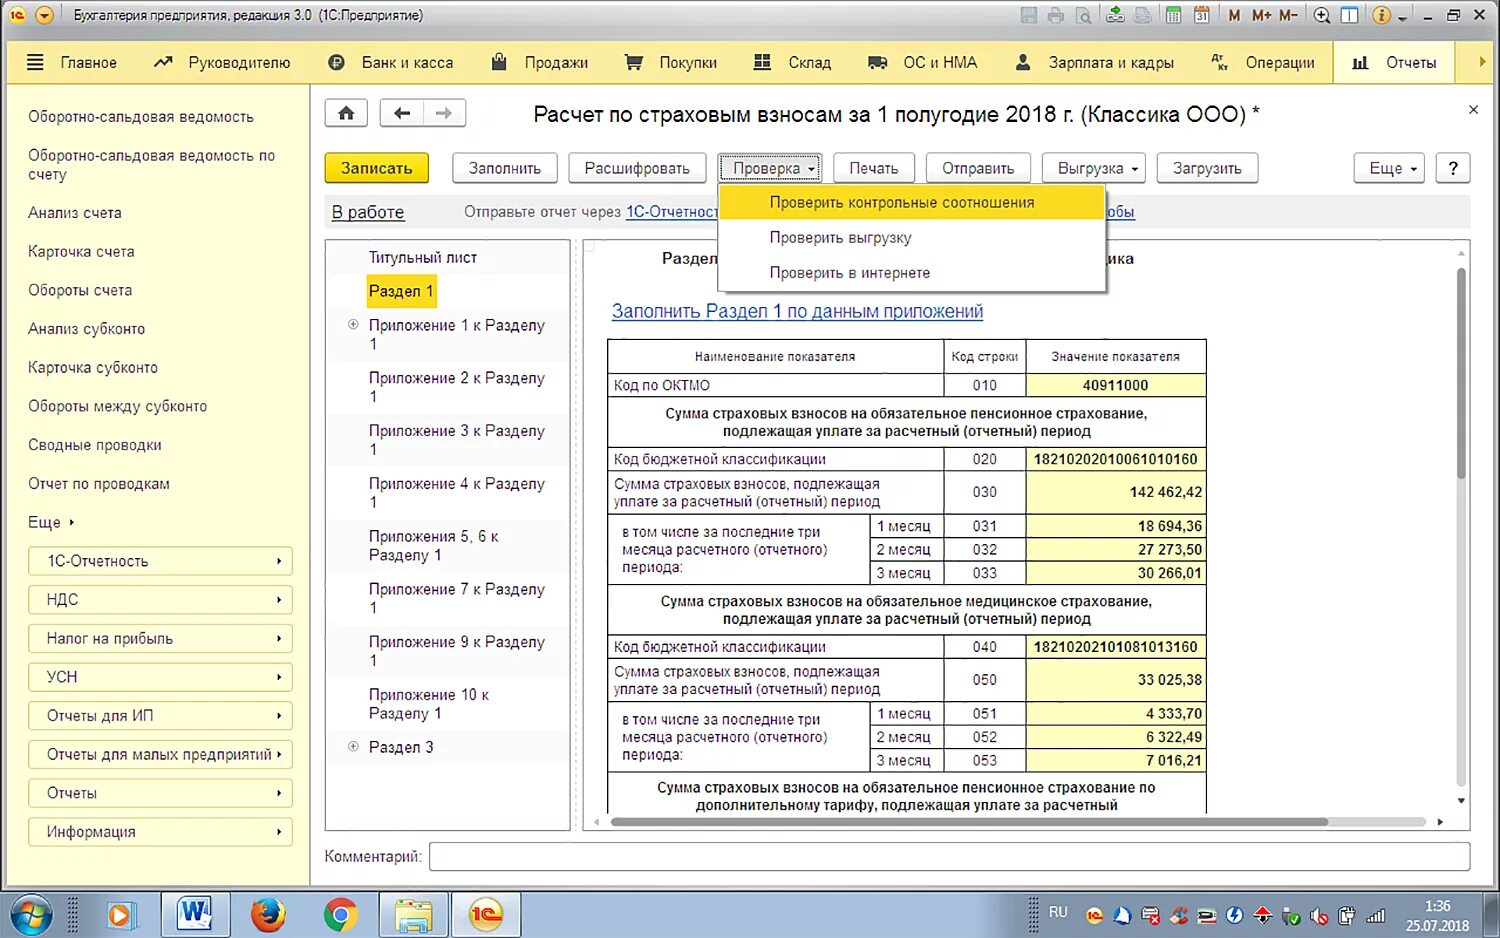The height and width of the screenshot is (938, 1500).
Task: Click the Печать button
Action: [874, 168]
